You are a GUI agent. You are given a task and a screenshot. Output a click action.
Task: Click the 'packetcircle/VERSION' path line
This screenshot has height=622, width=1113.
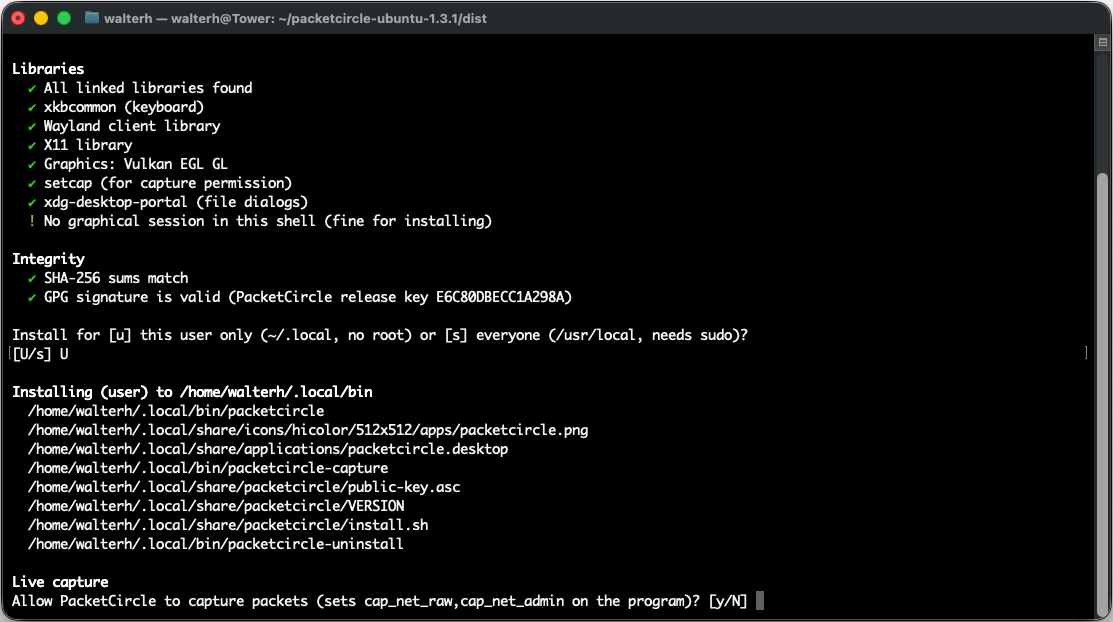216,506
